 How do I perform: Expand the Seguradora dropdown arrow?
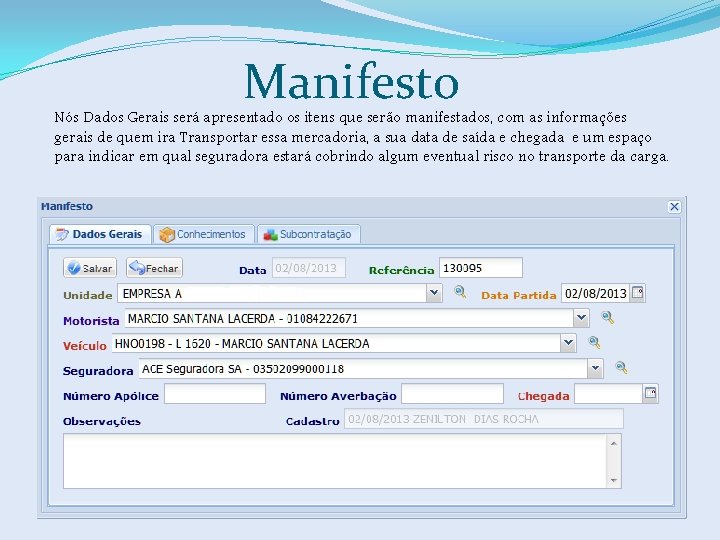[595, 368]
